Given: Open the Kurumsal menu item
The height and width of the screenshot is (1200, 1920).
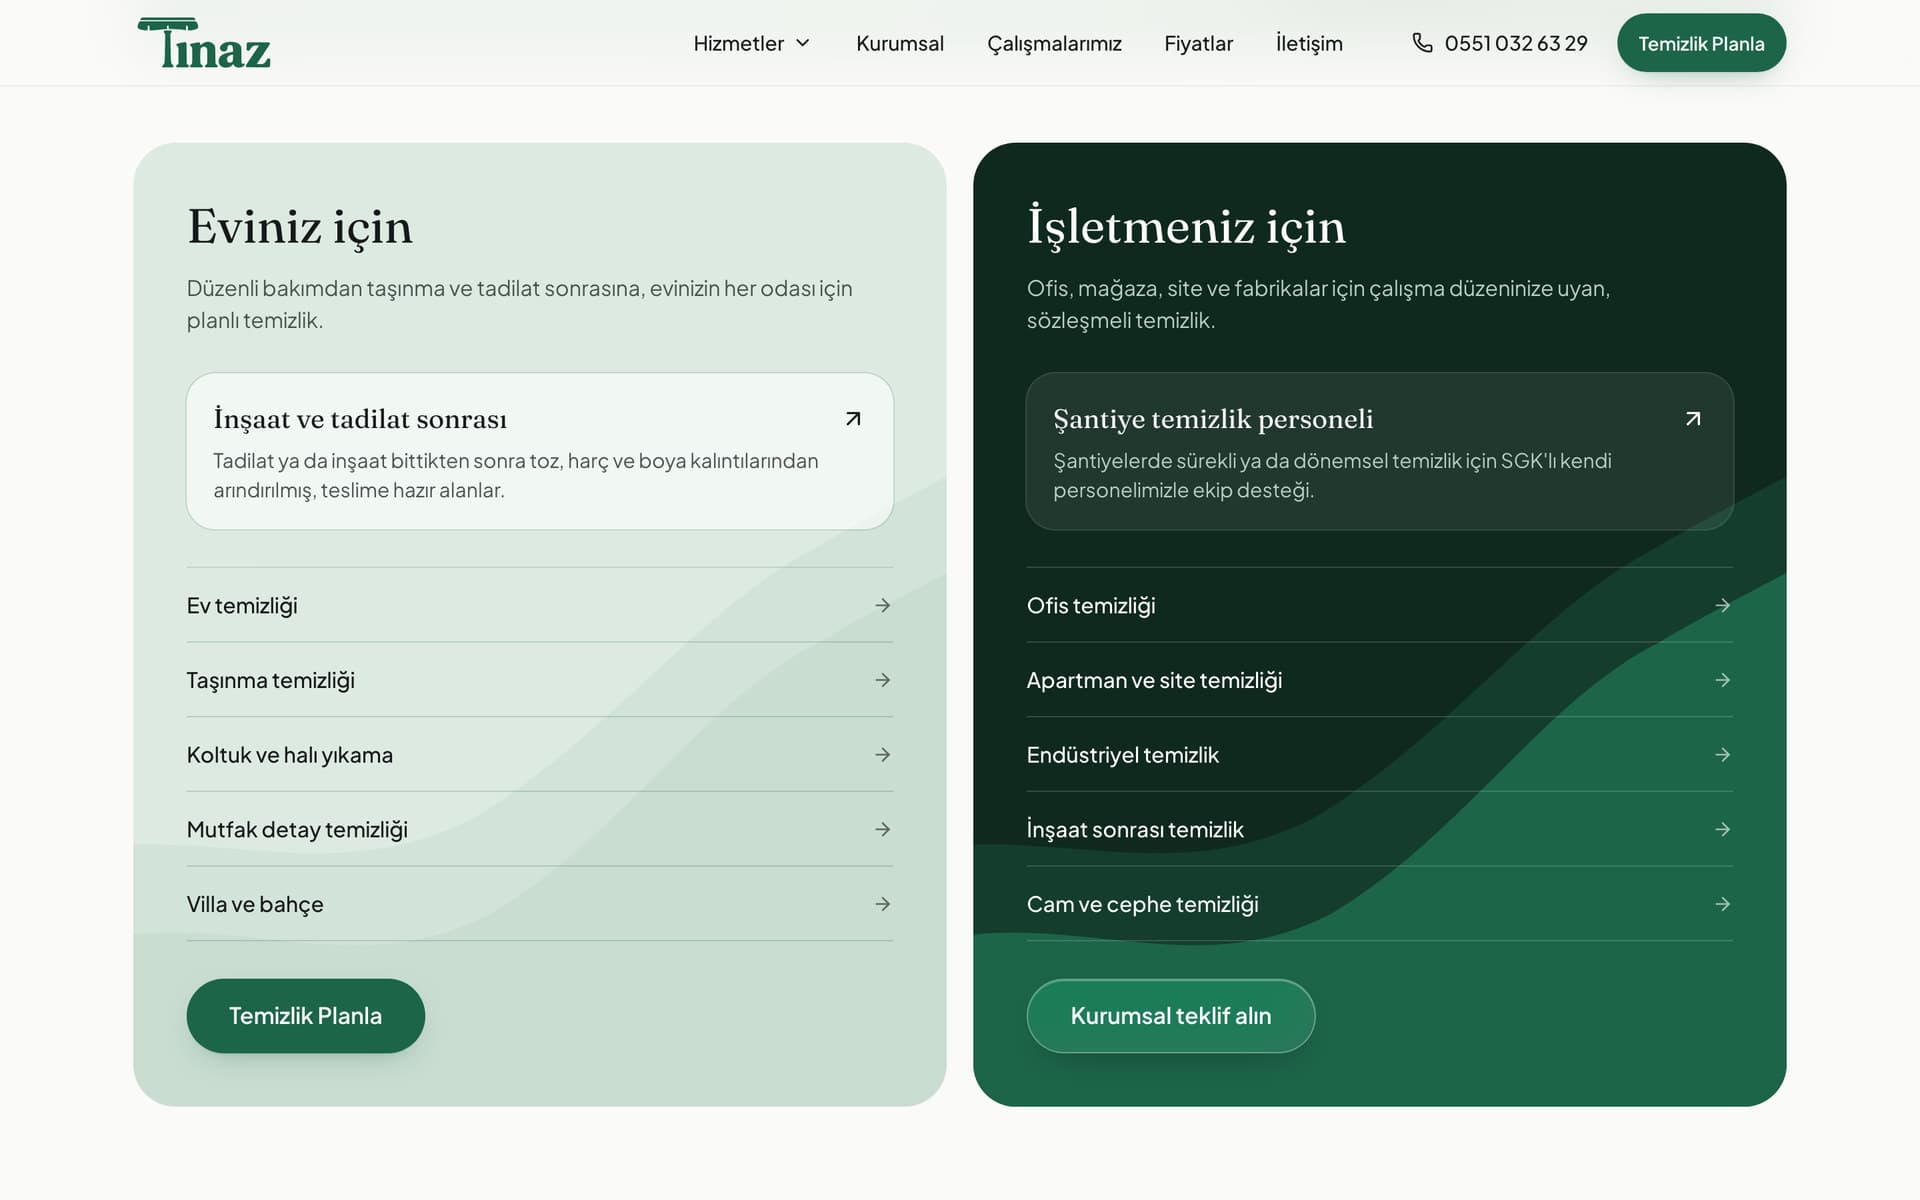Looking at the screenshot, I should tap(900, 43).
